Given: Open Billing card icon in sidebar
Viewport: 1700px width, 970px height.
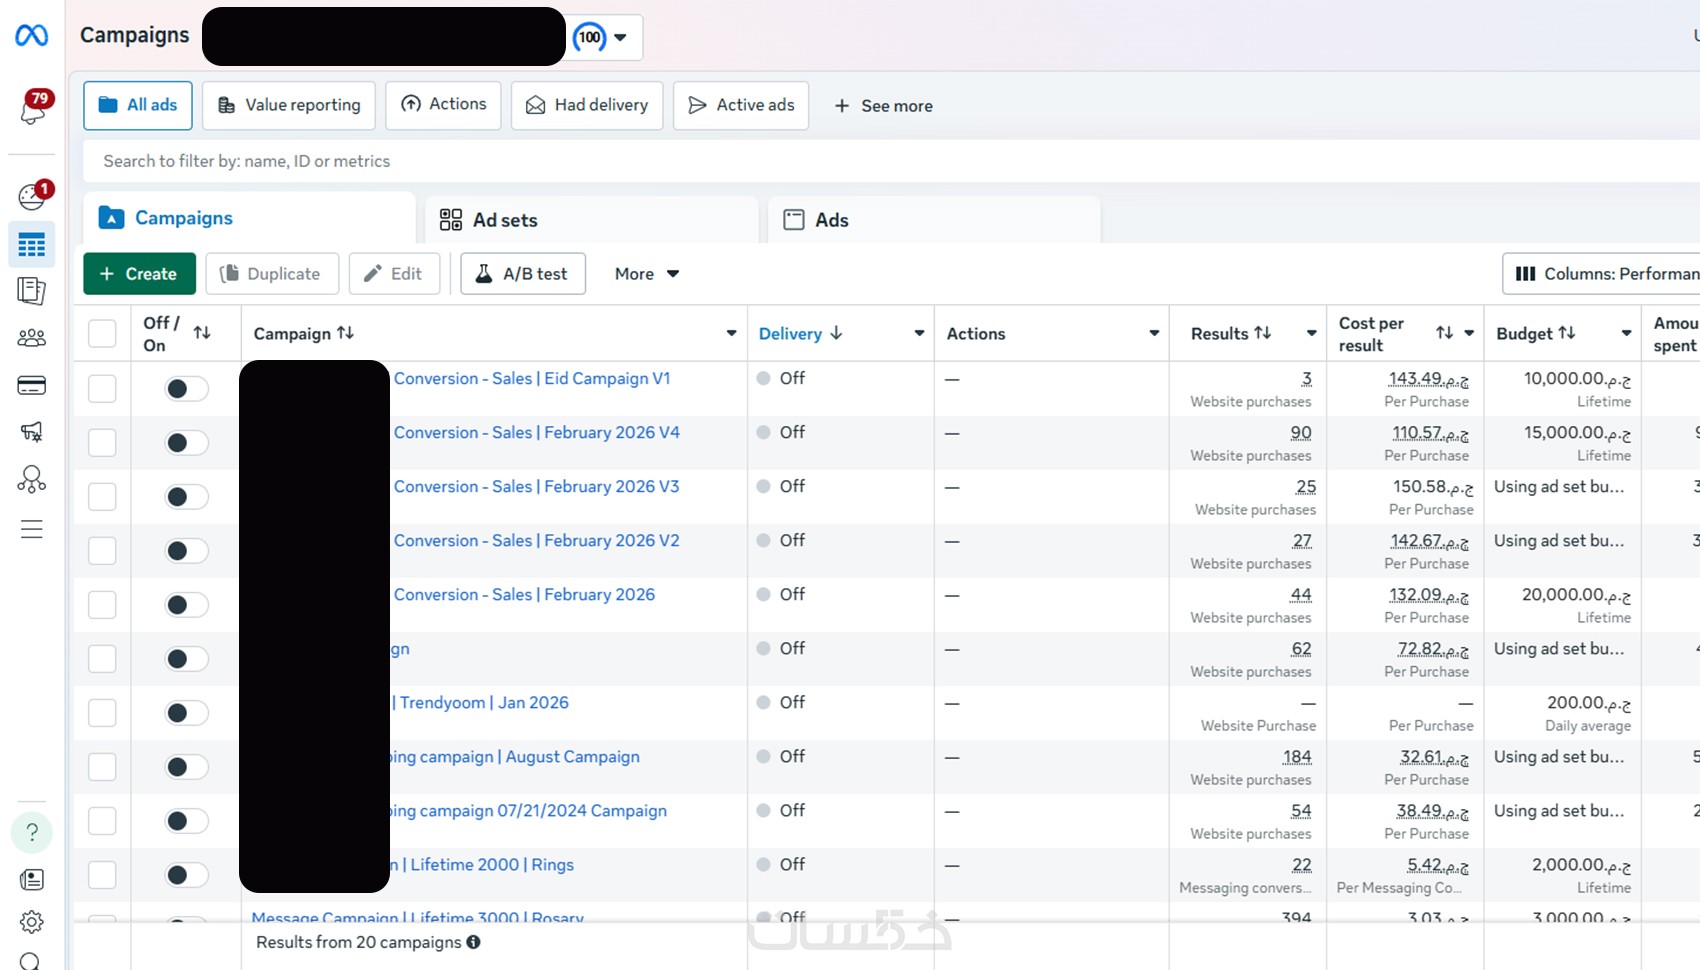Looking at the screenshot, I should click(x=32, y=385).
